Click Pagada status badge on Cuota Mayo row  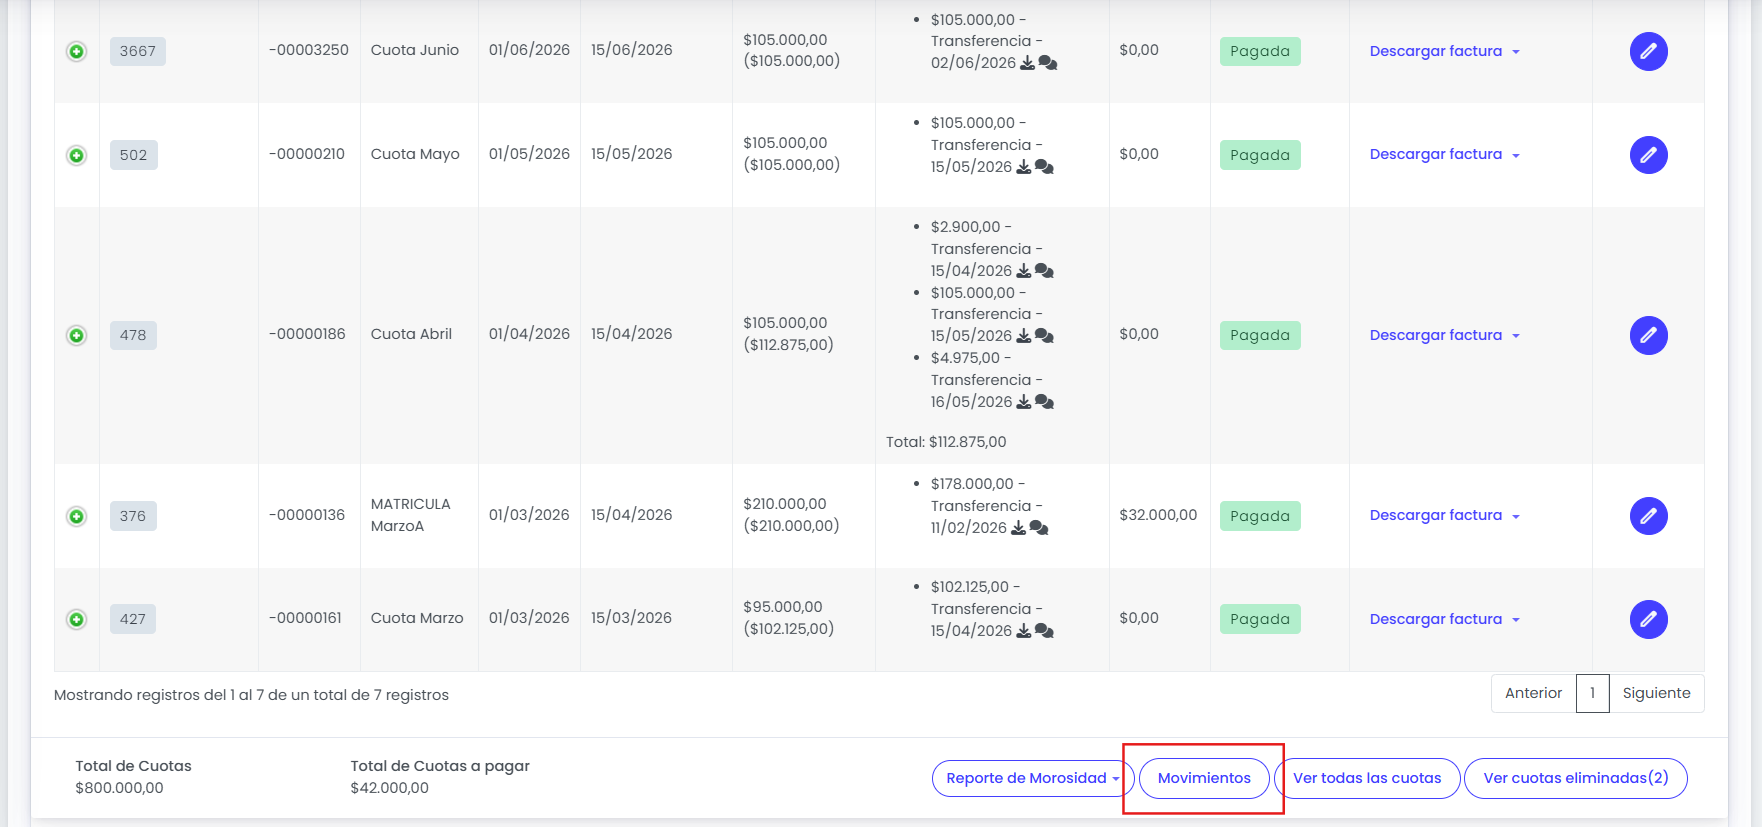1260,155
